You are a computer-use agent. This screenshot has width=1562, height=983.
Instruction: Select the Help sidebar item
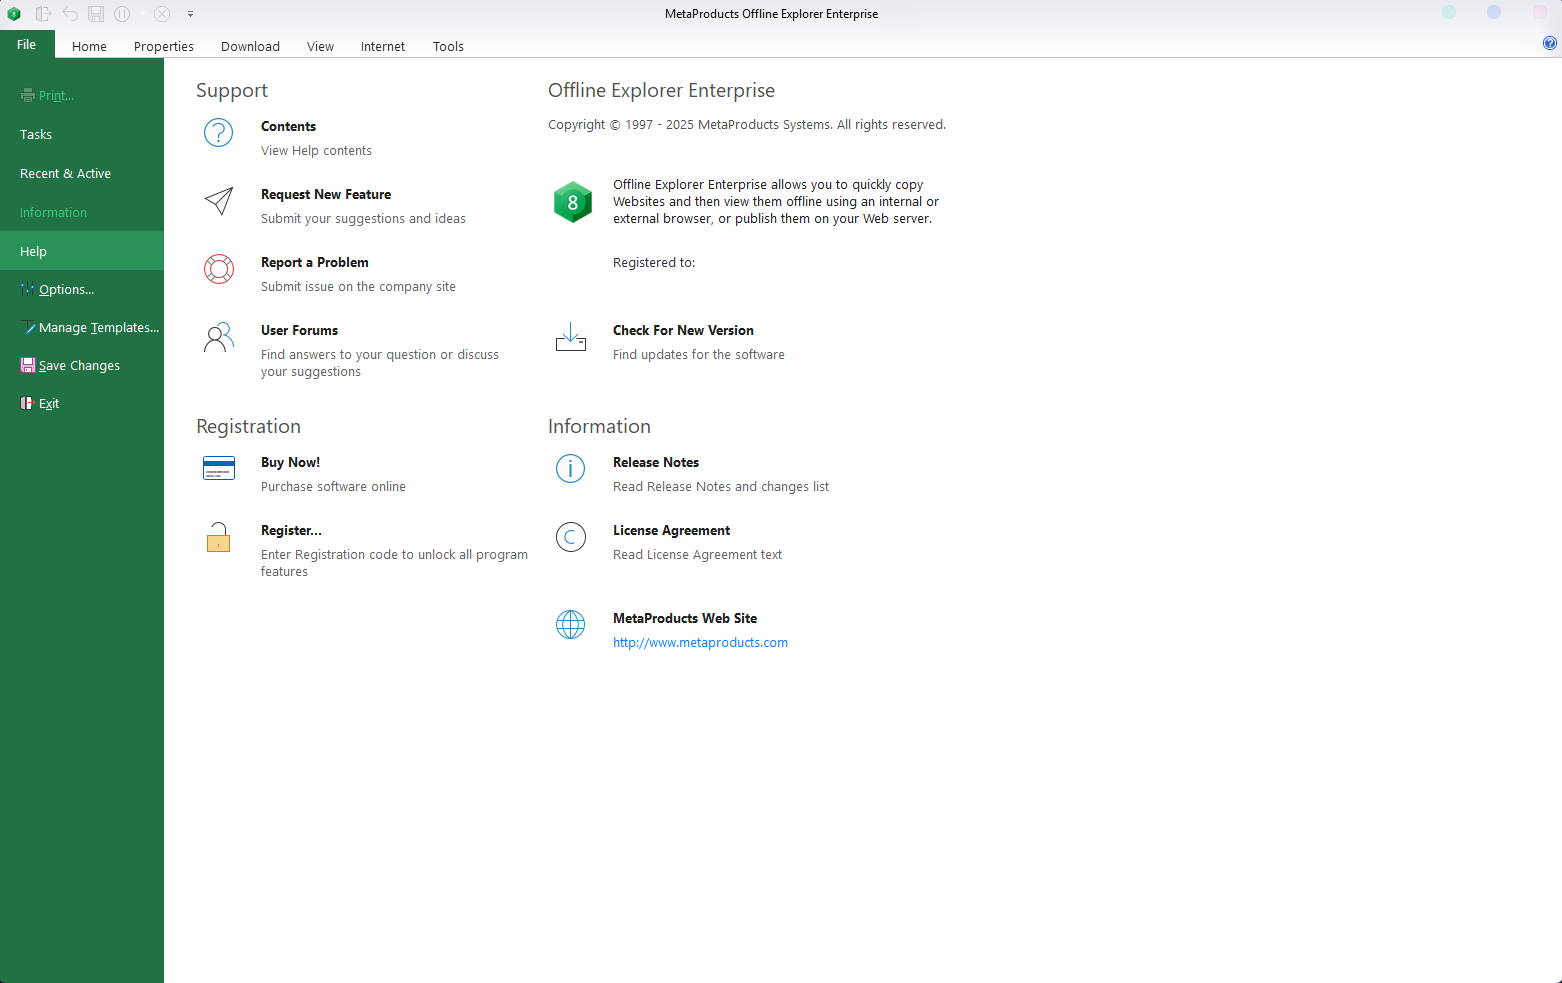[82, 251]
